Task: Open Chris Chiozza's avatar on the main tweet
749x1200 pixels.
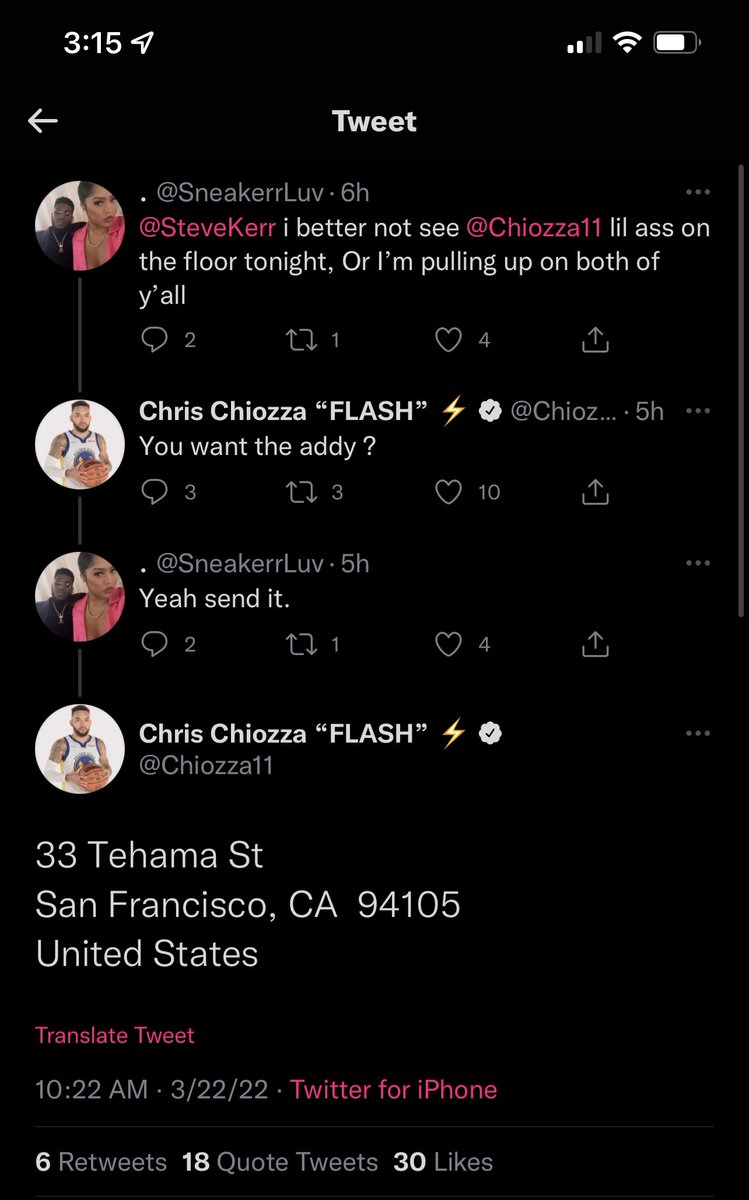Action: coord(80,749)
